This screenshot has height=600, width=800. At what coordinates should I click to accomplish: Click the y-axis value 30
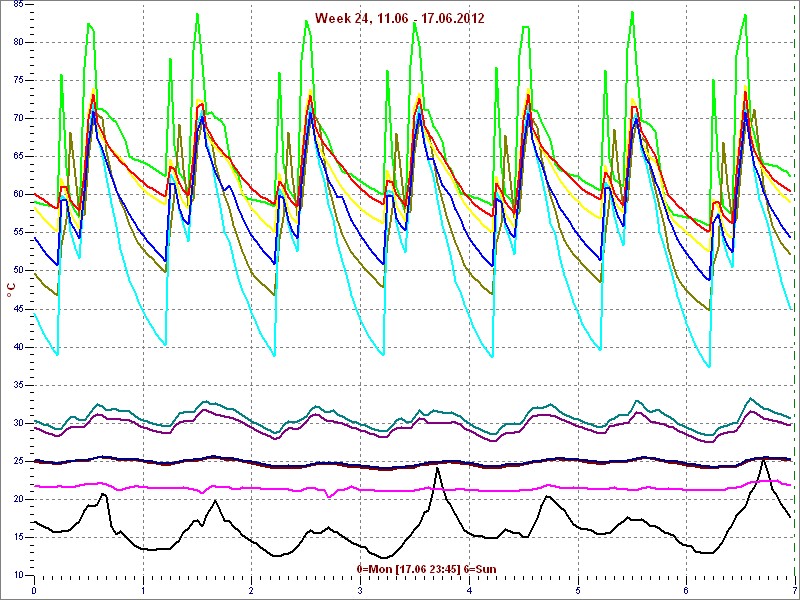tap(17, 423)
